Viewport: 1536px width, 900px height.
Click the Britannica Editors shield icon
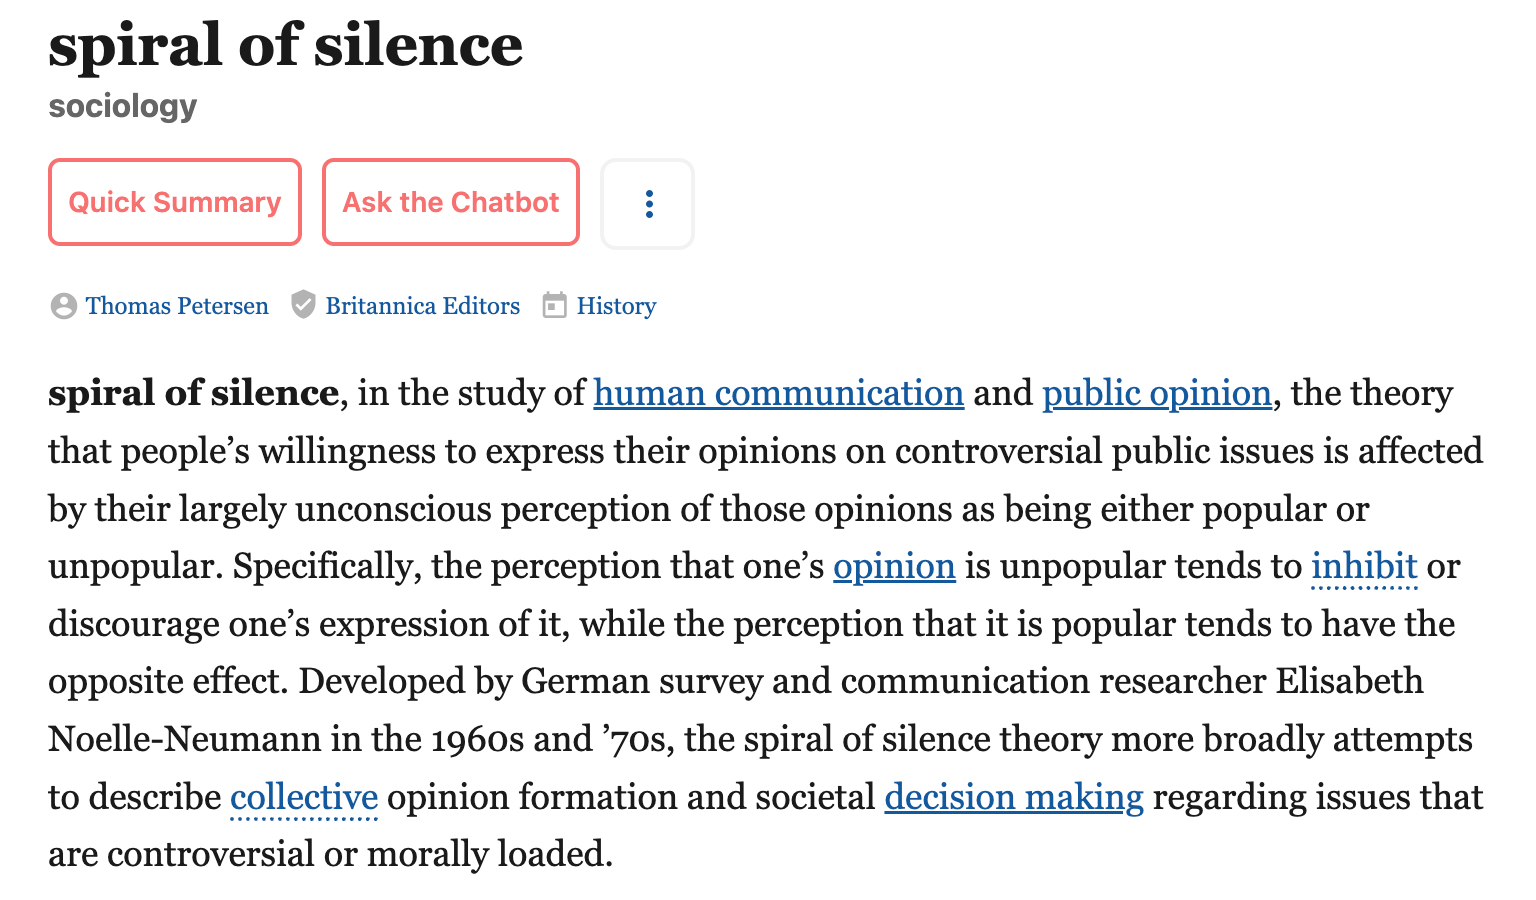coord(303,305)
